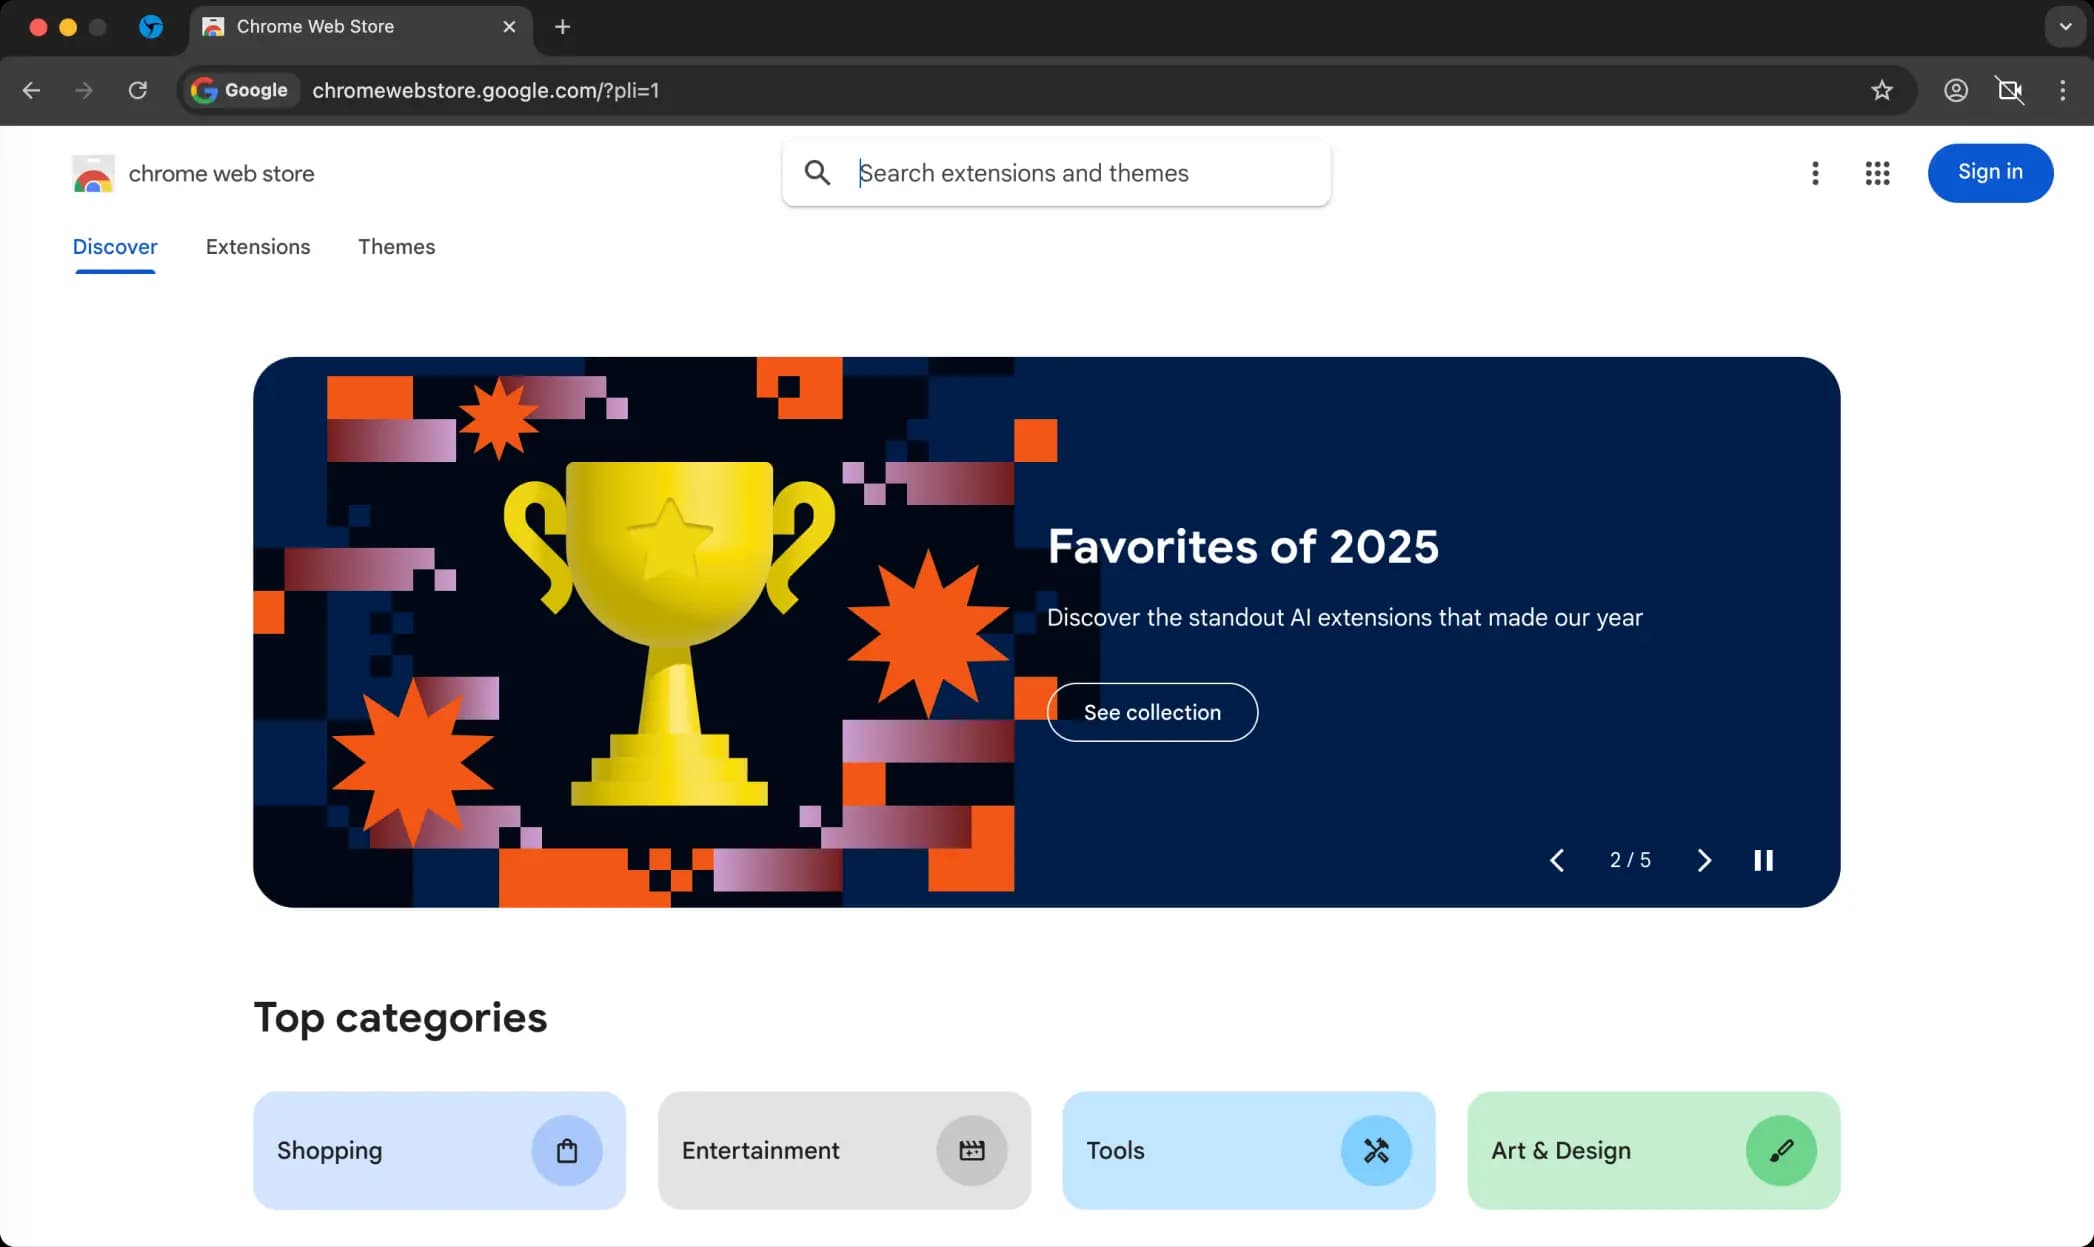Viewport: 2094px width, 1247px height.
Task: Open a new browser tab
Action: coord(562,27)
